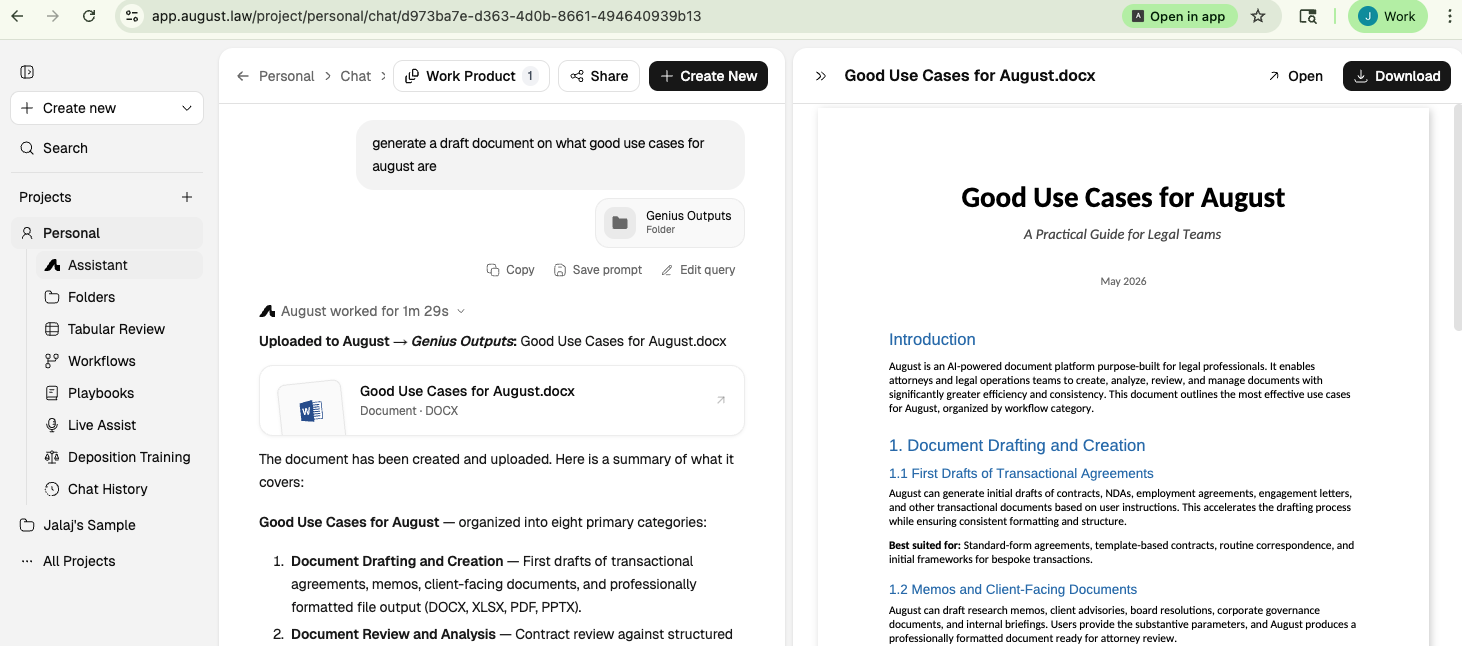Reload the page
This screenshot has width=1462, height=646.
89,16
